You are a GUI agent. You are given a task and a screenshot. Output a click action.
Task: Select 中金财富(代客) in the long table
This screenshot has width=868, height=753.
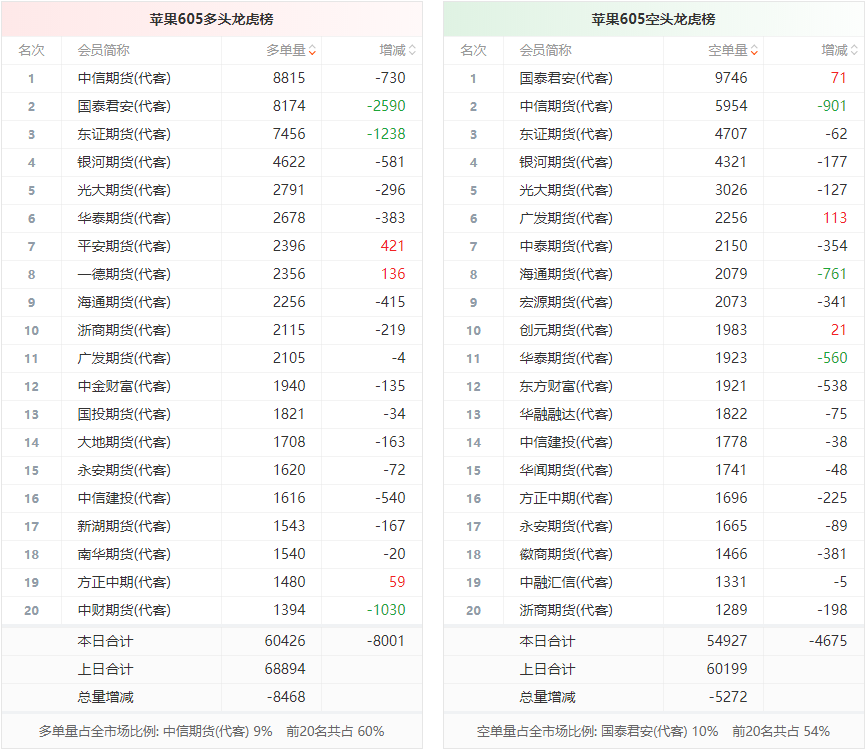point(124,386)
